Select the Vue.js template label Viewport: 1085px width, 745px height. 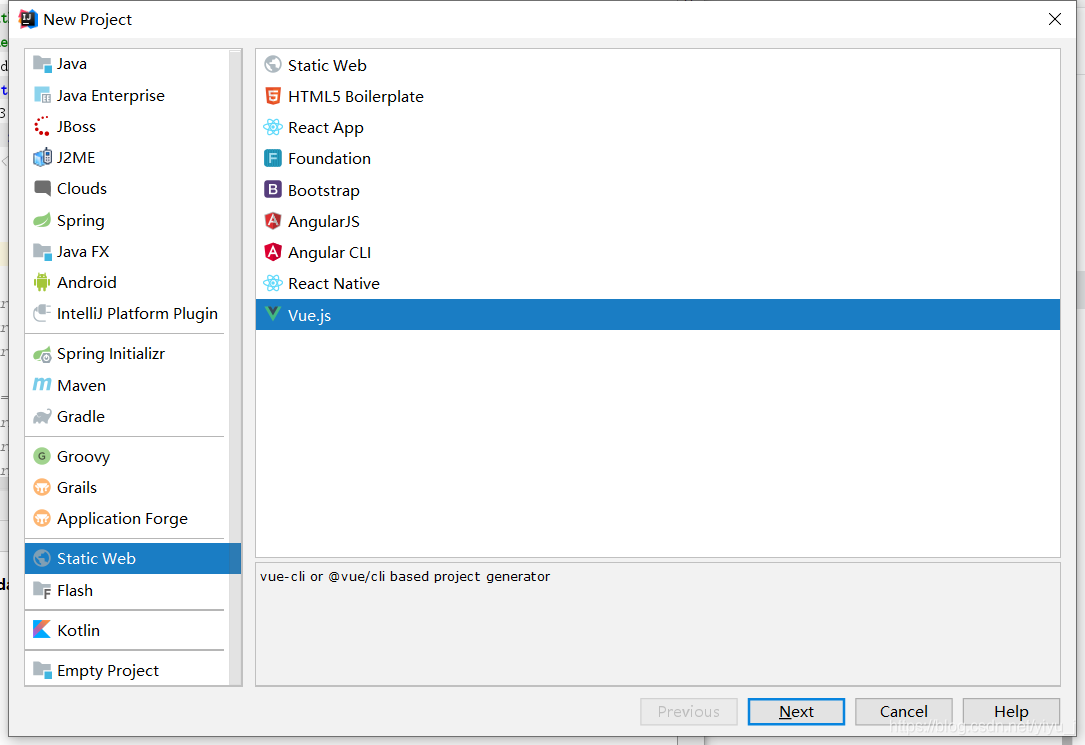click(x=309, y=315)
